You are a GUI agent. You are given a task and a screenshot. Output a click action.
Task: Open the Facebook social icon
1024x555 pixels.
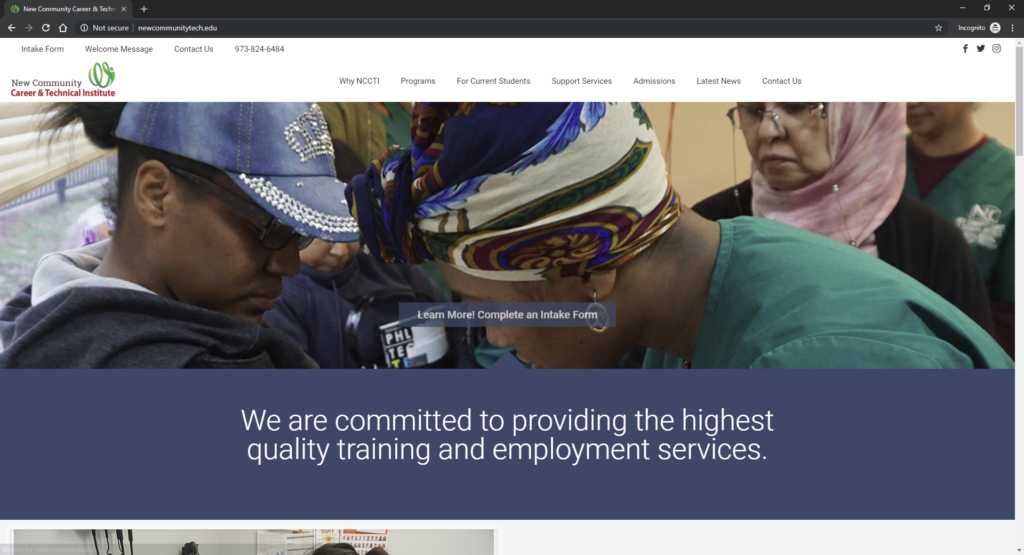point(965,48)
